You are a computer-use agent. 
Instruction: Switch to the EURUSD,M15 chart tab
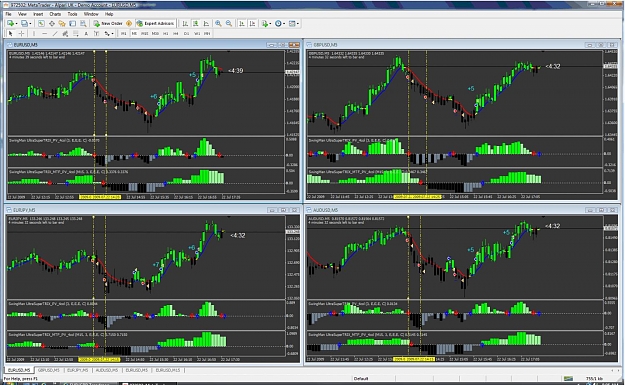[167, 370]
